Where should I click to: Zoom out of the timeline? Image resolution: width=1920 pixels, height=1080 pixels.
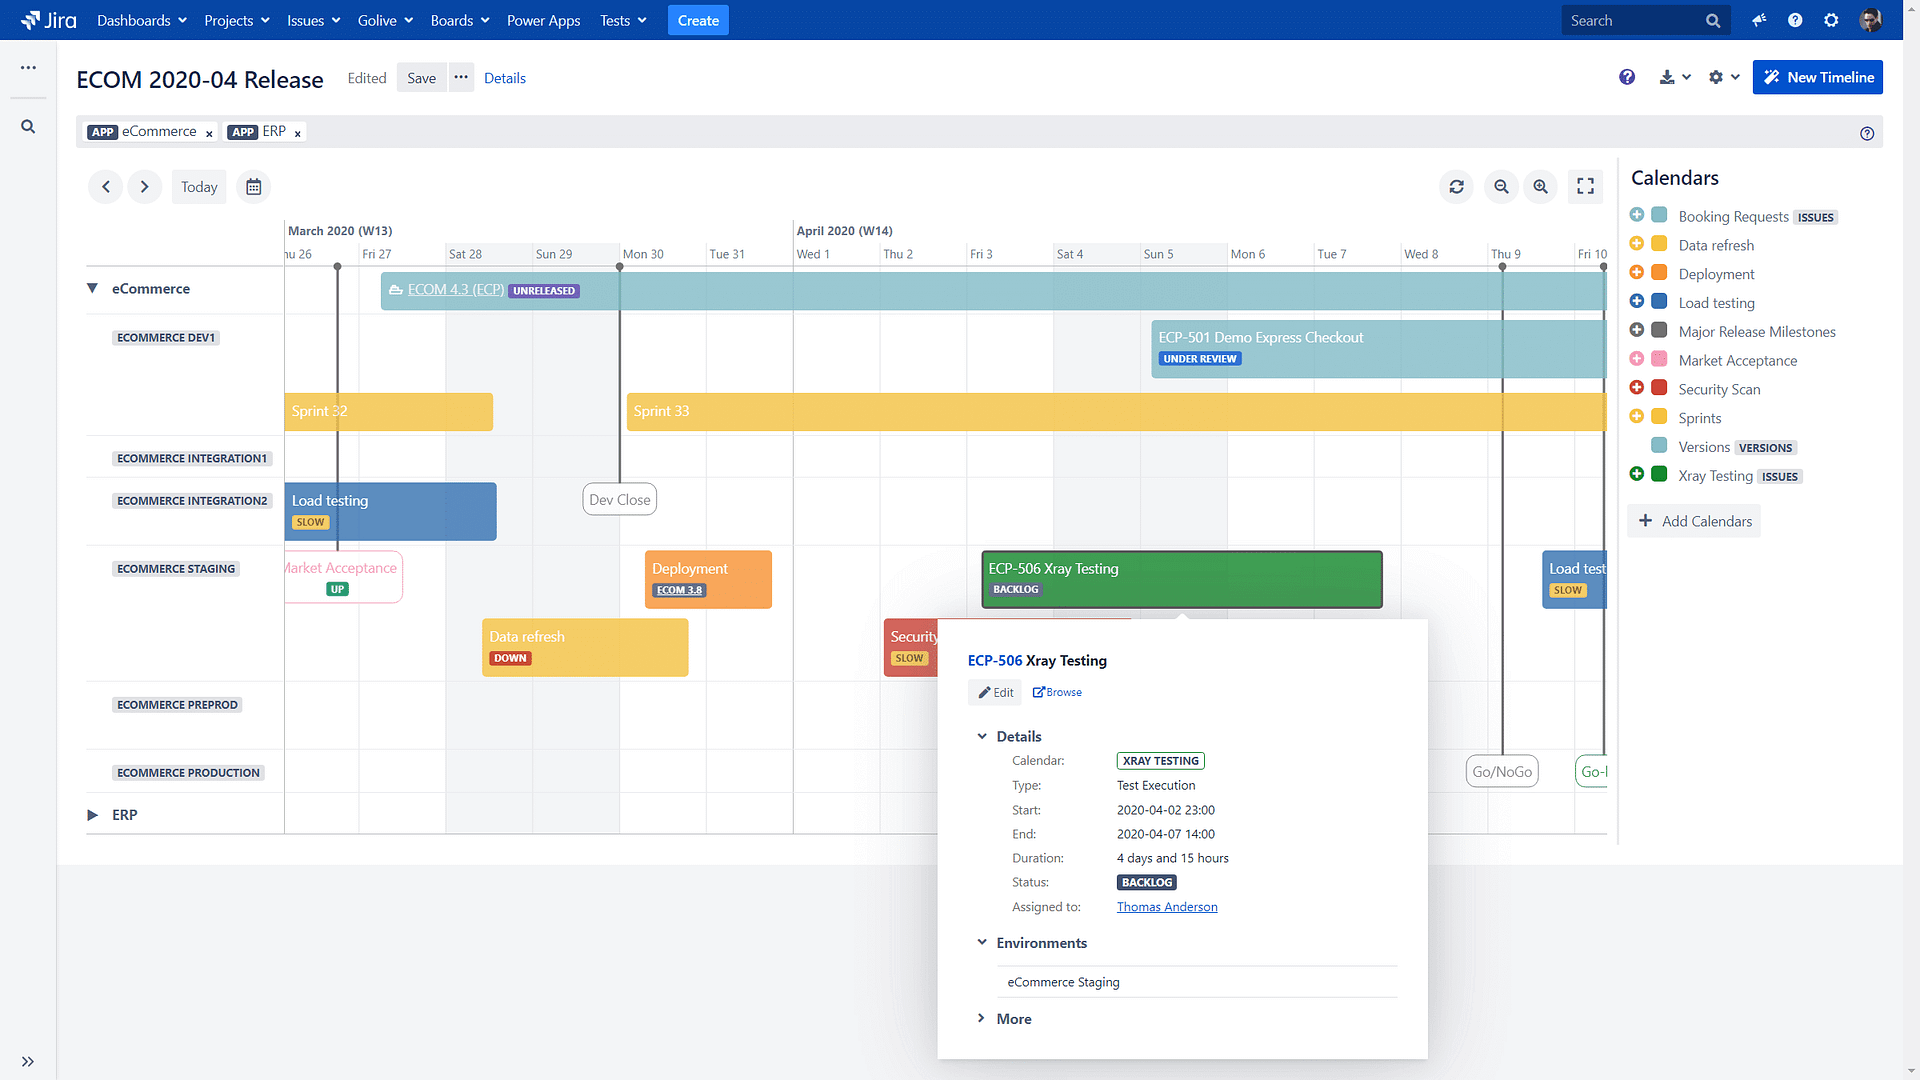pos(1501,186)
